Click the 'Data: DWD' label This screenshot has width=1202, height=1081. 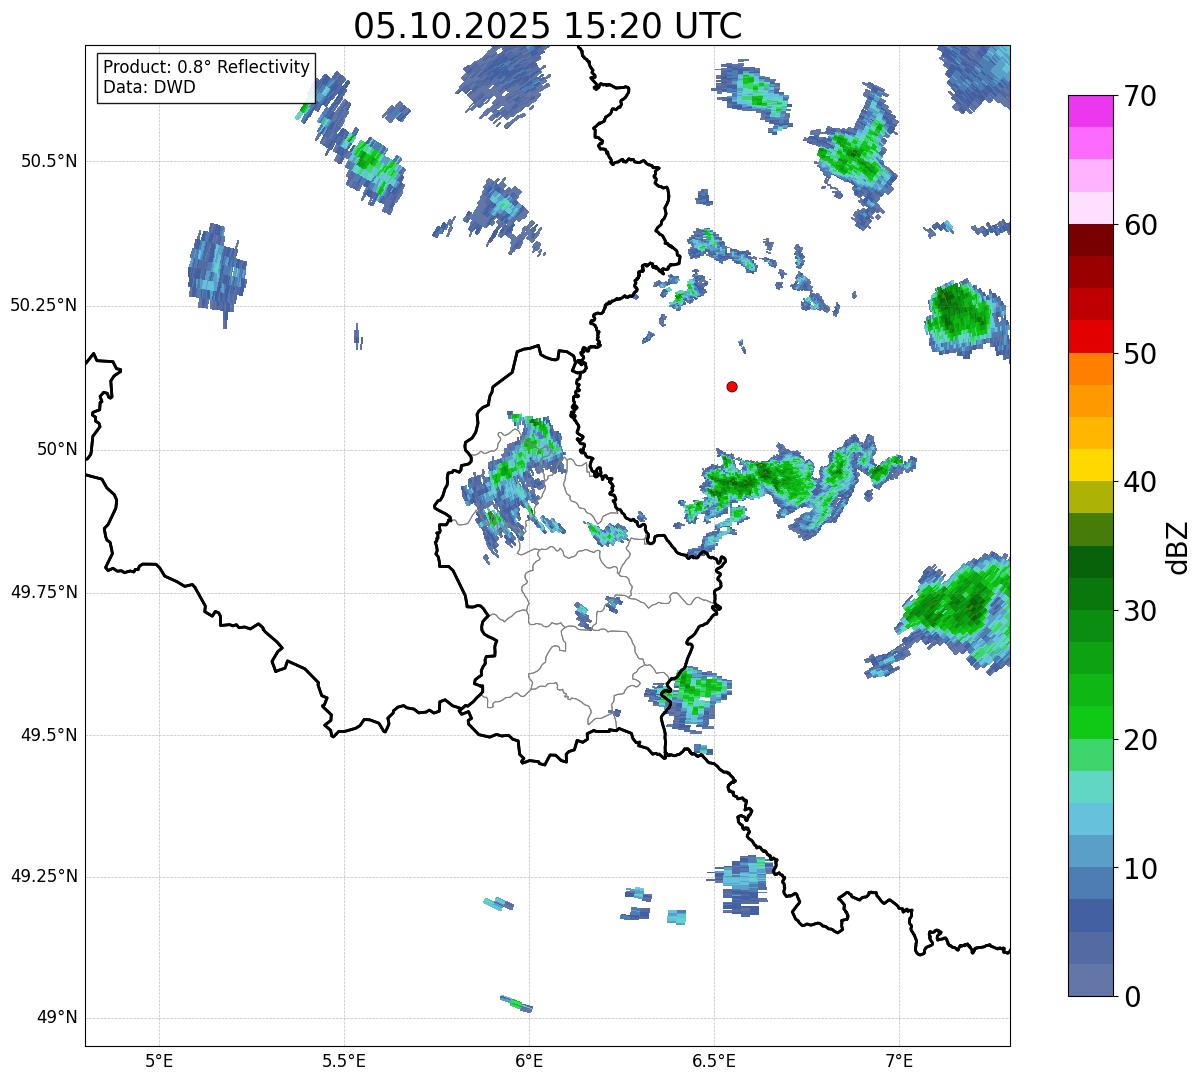[x=150, y=87]
